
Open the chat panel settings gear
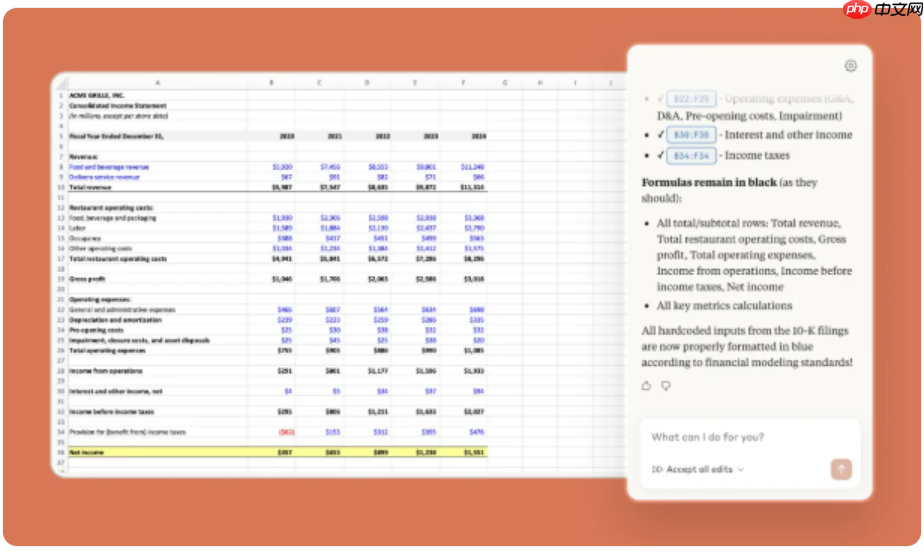(850, 66)
